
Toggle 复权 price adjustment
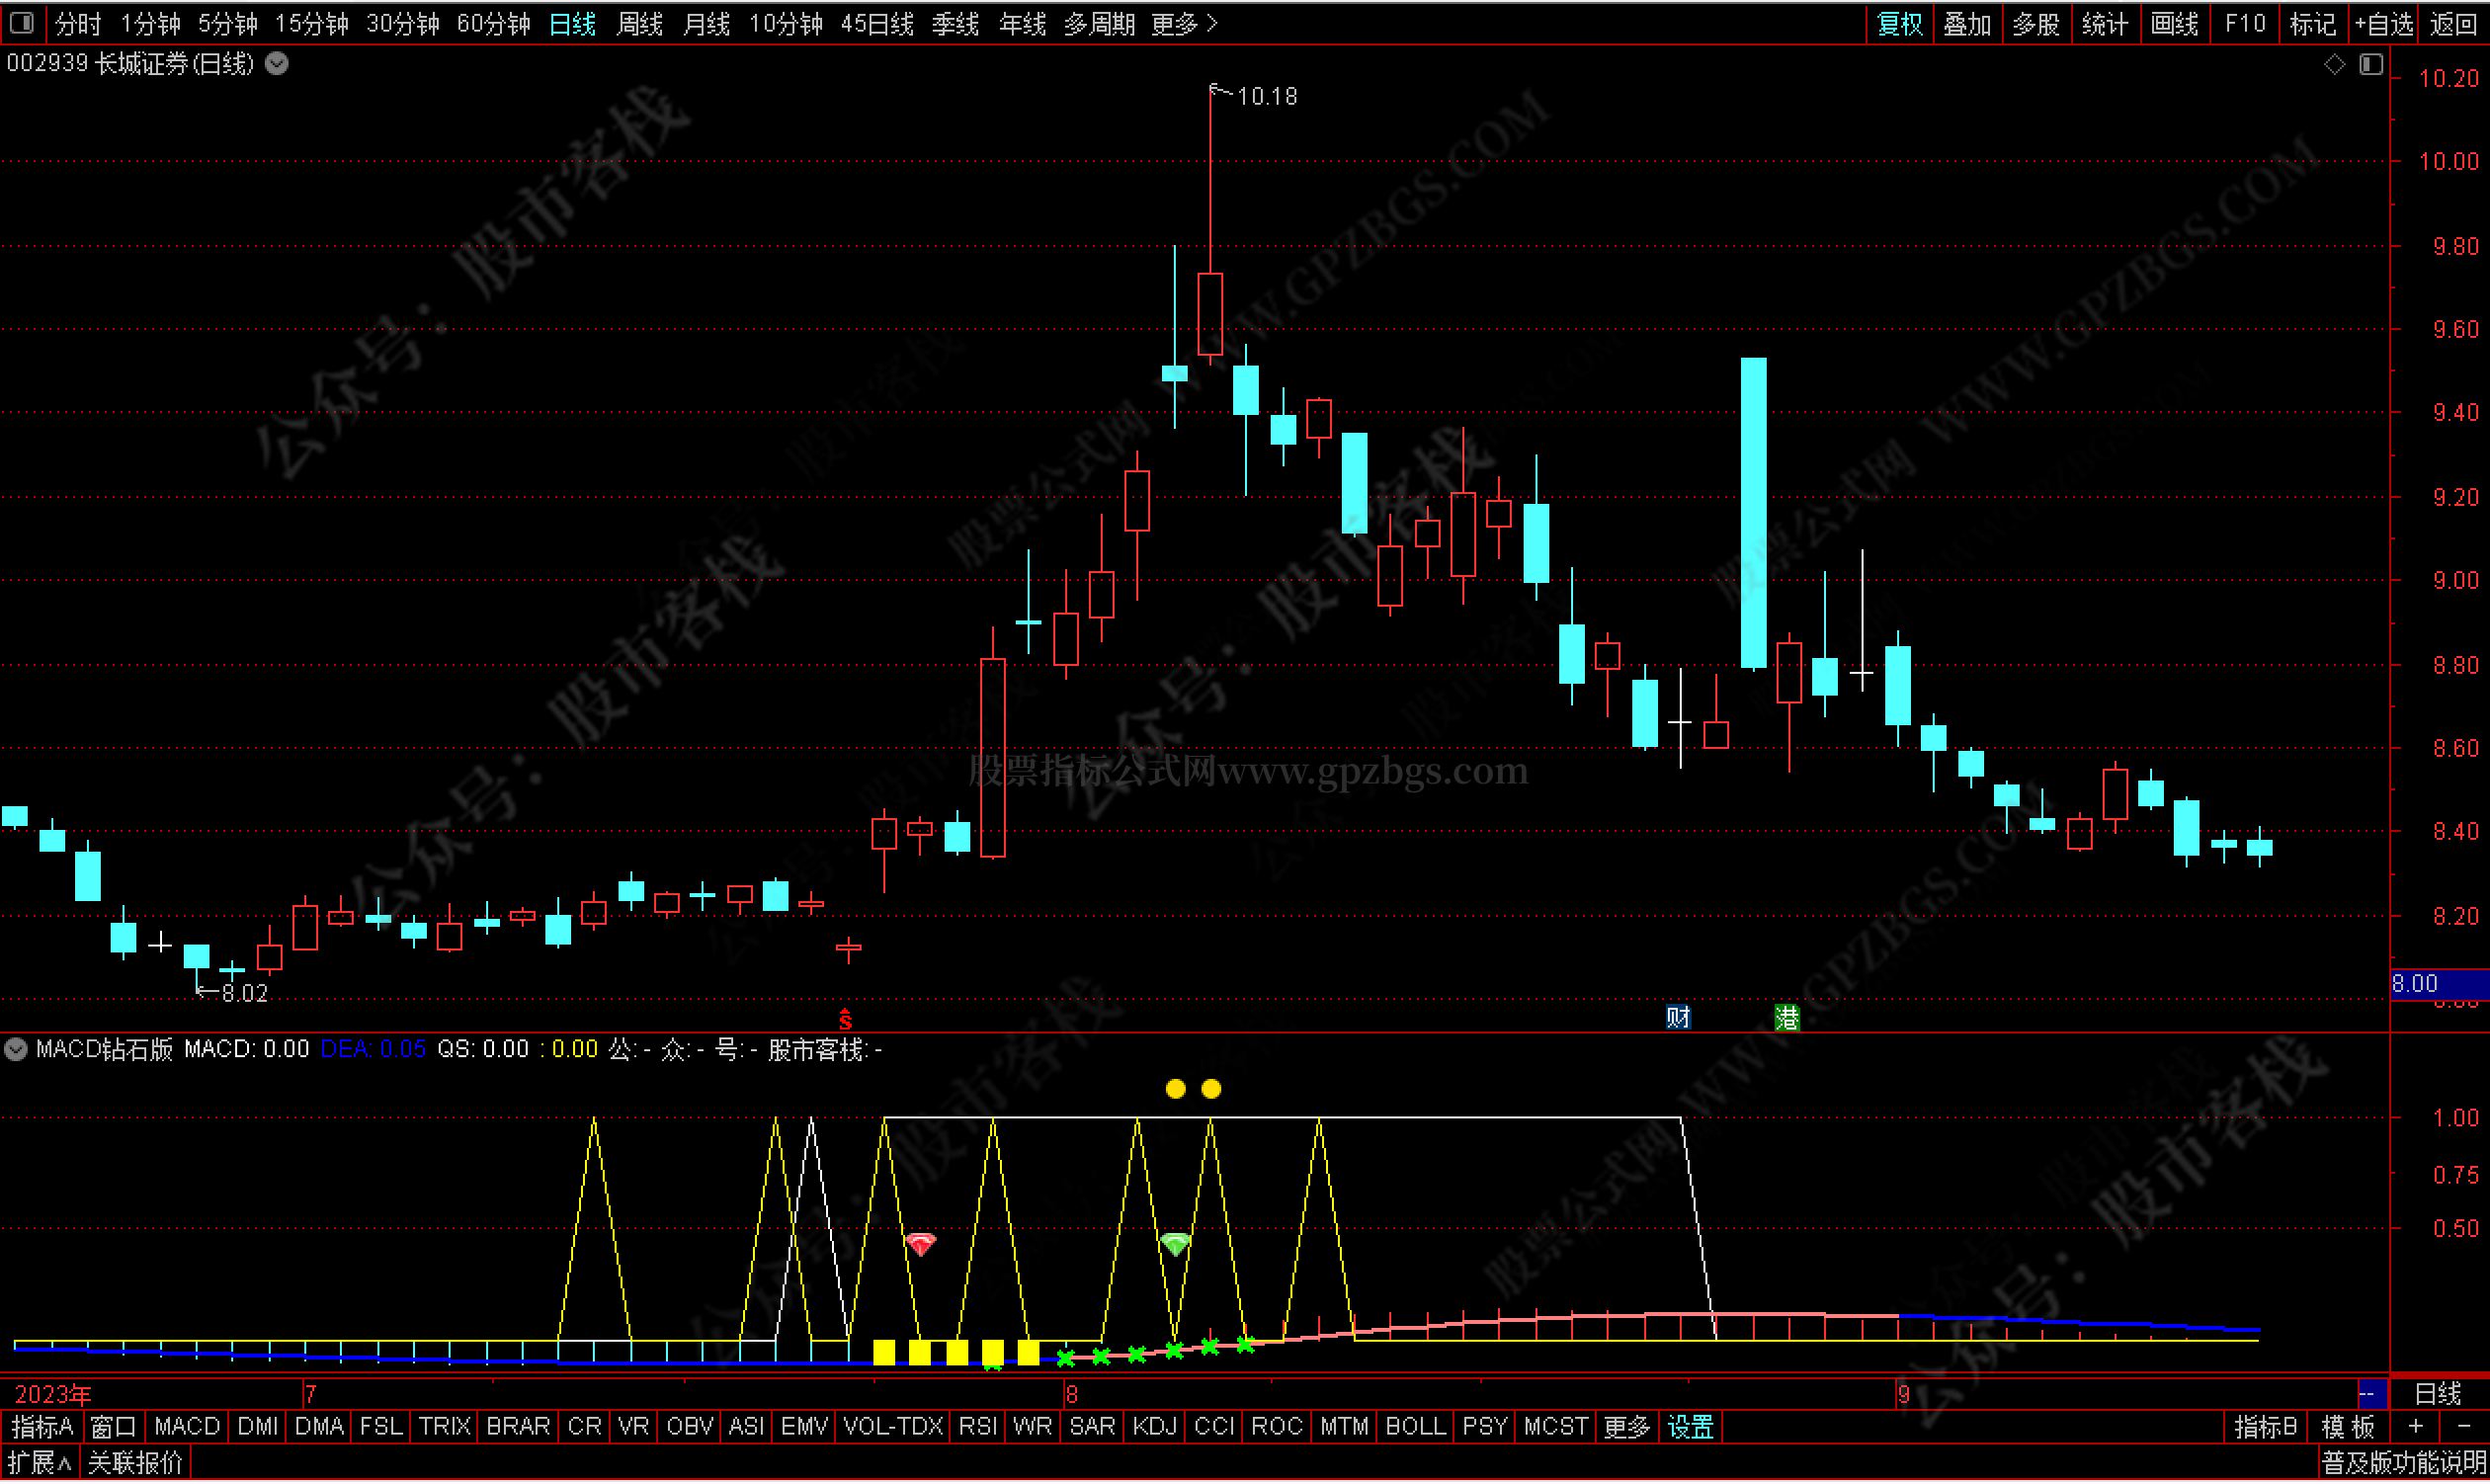click(x=1899, y=23)
